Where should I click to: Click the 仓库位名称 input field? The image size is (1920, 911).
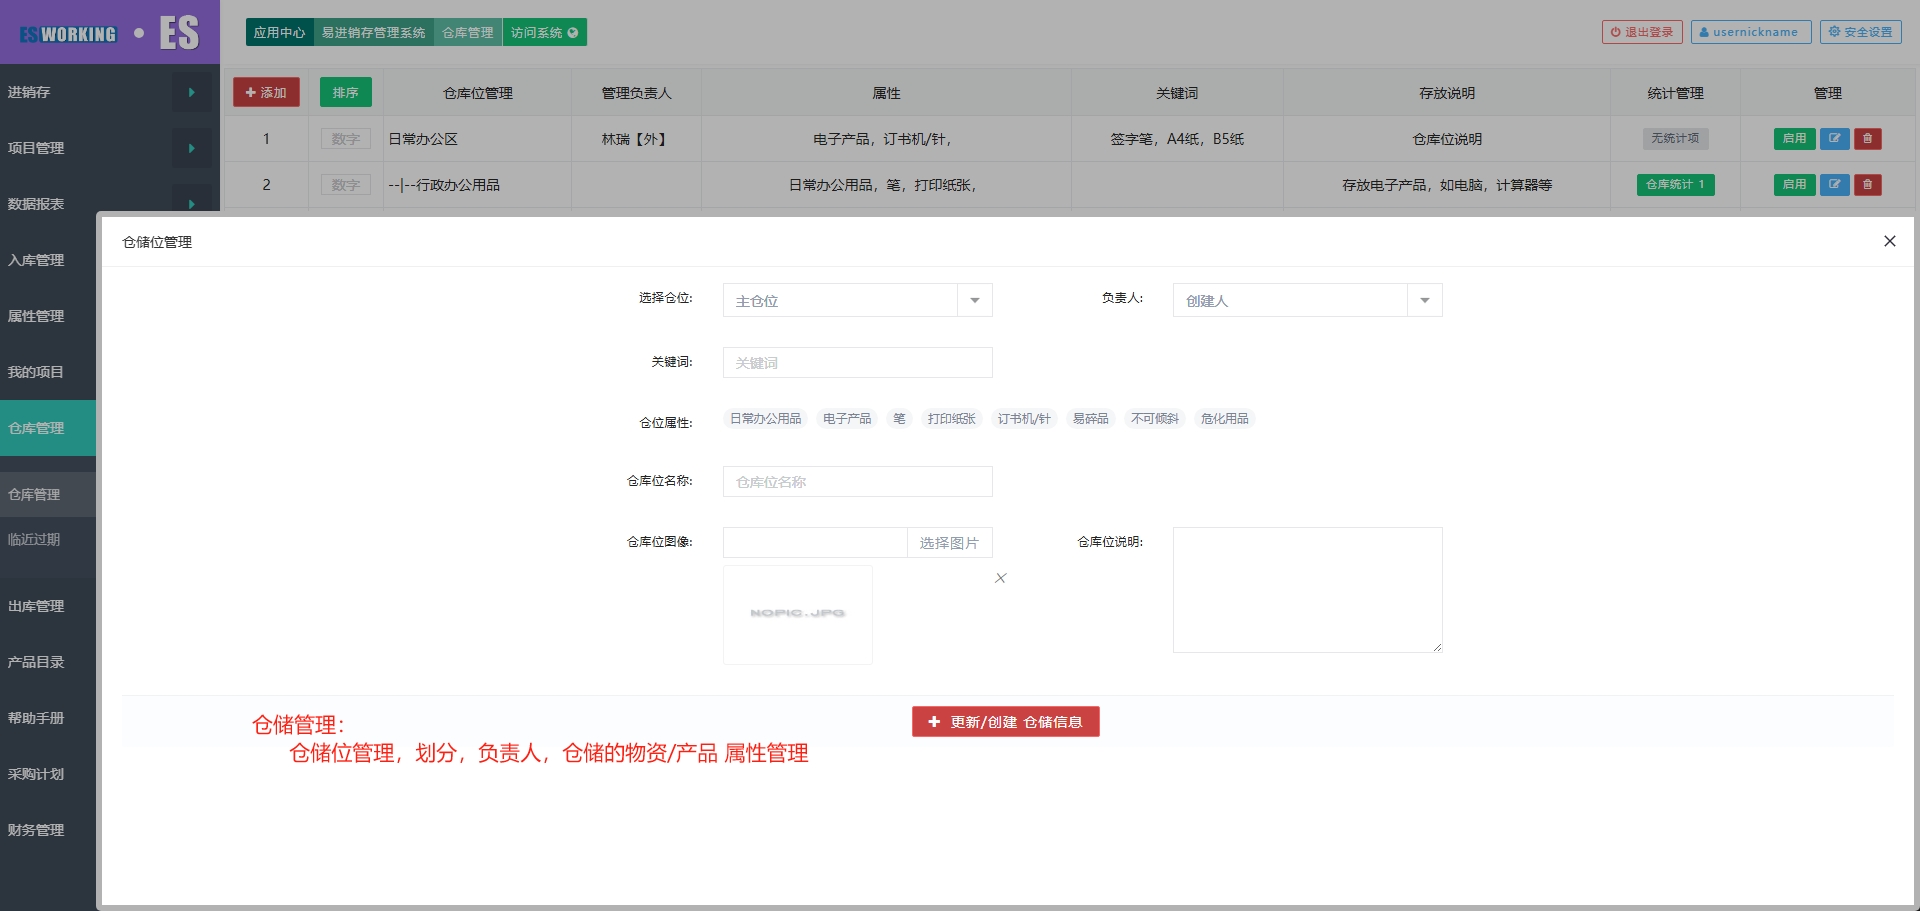click(x=857, y=482)
